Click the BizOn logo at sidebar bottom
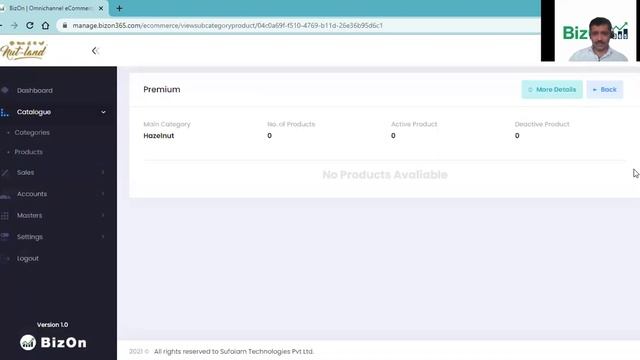This screenshot has height=360, width=640. tap(53, 342)
